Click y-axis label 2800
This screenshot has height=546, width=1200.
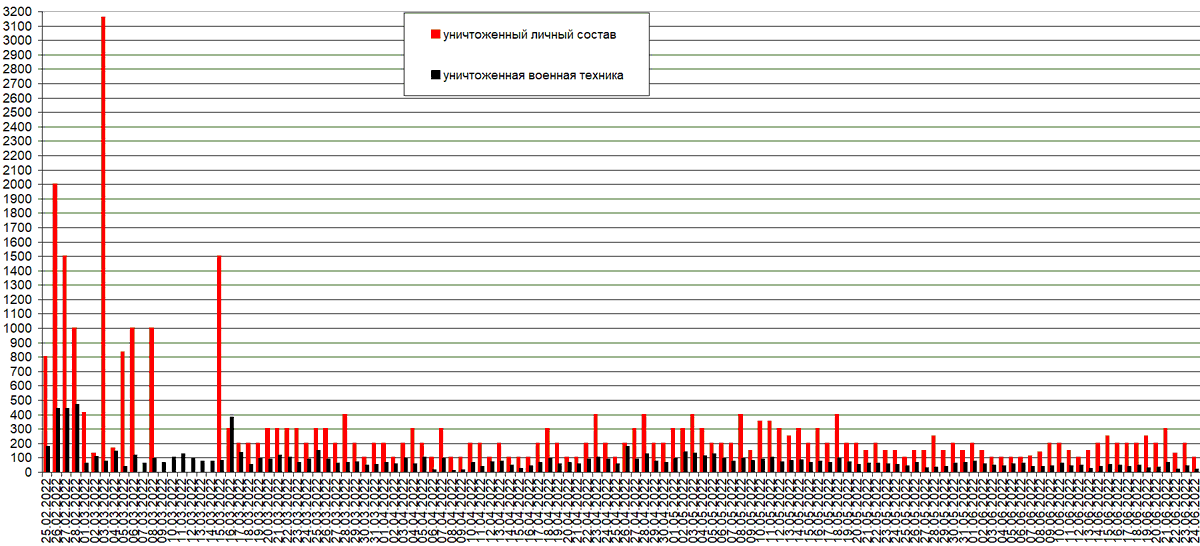coord(18,69)
